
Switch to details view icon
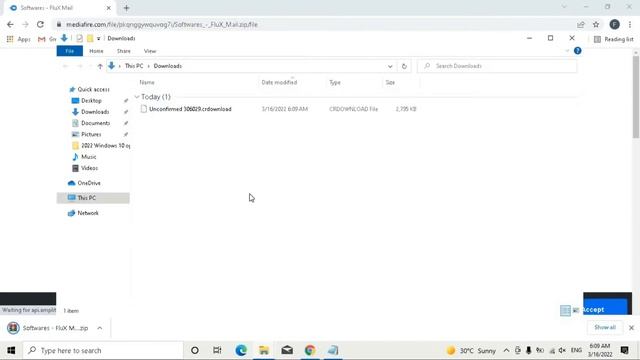pyautogui.click(x=565, y=311)
